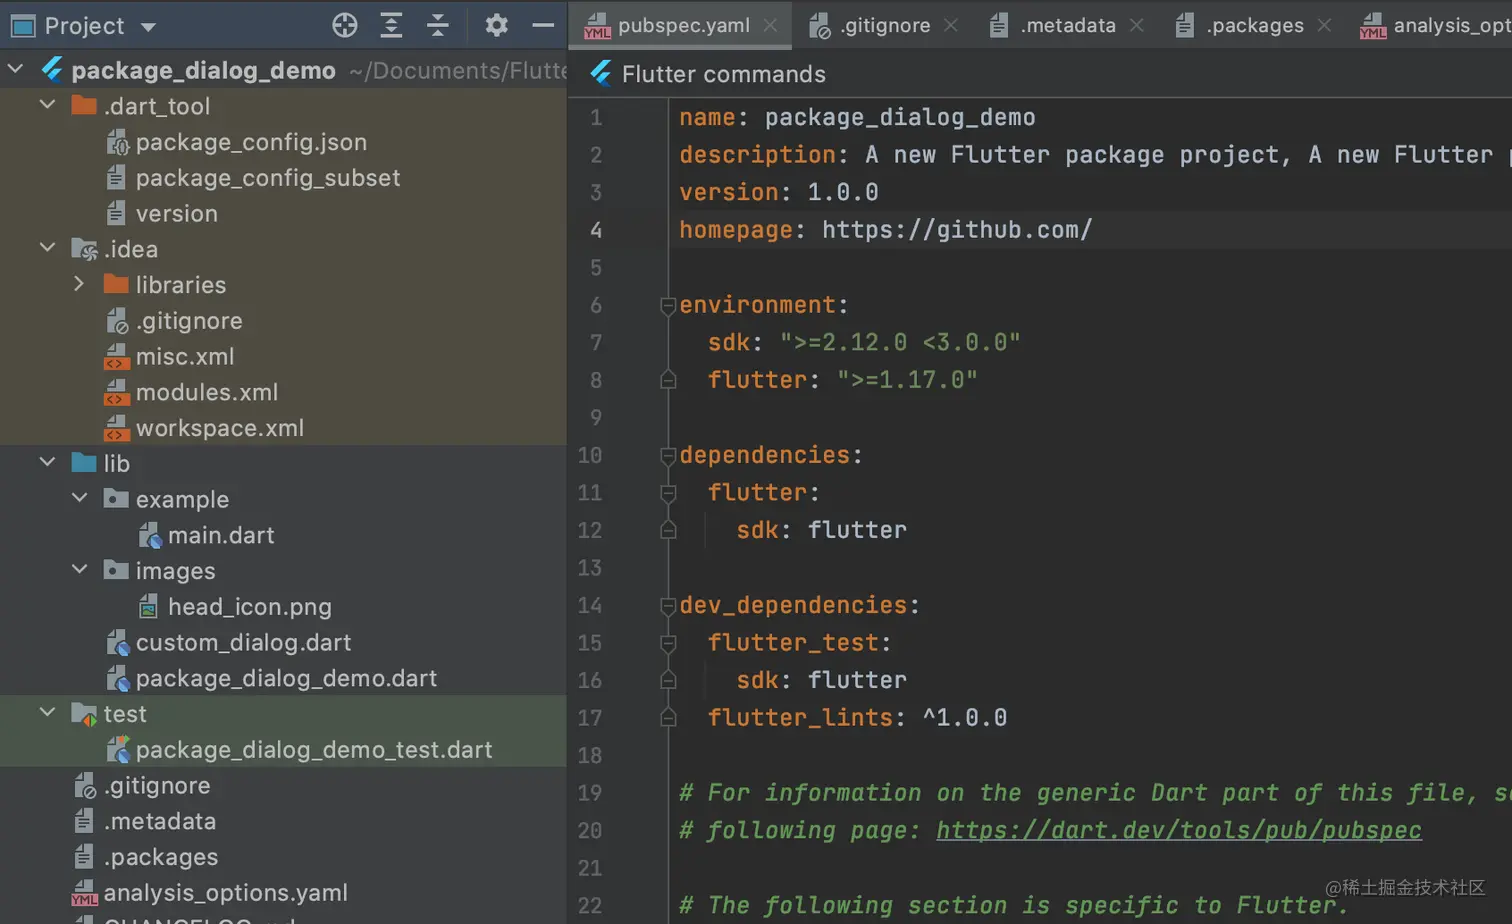Fold the environment section in gutter
The width and height of the screenshot is (1512, 924).
click(x=668, y=306)
